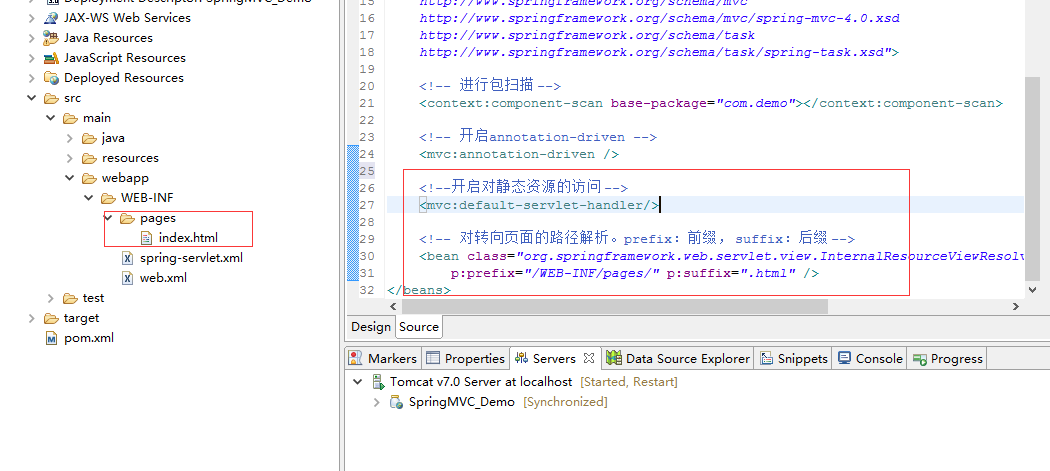
Task: Expand the java folder
Action: click(x=69, y=138)
